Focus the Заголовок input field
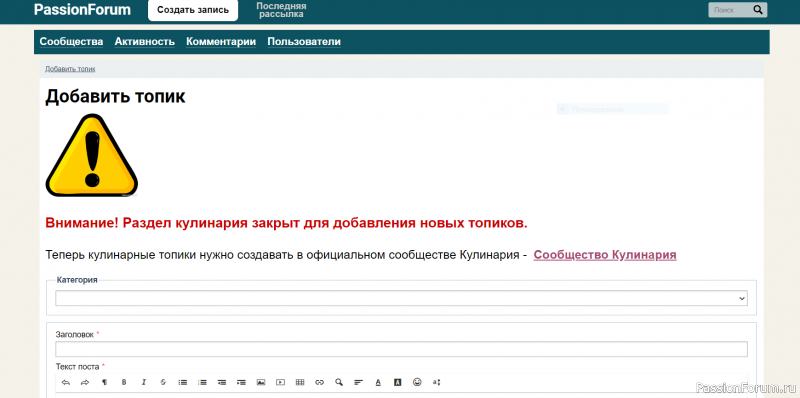800x398 pixels. (402, 350)
